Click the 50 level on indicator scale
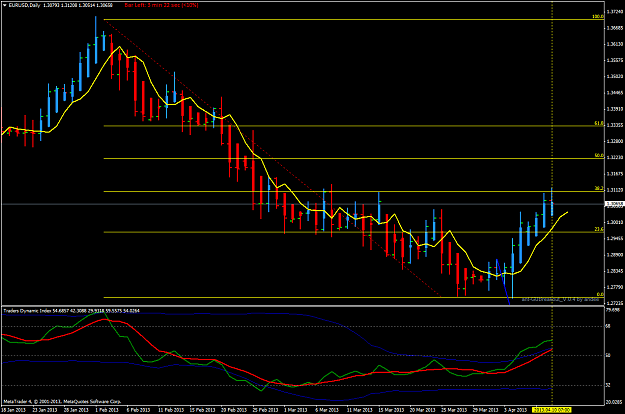Screen dimensions: 625x414 pyautogui.click(x=608, y=355)
